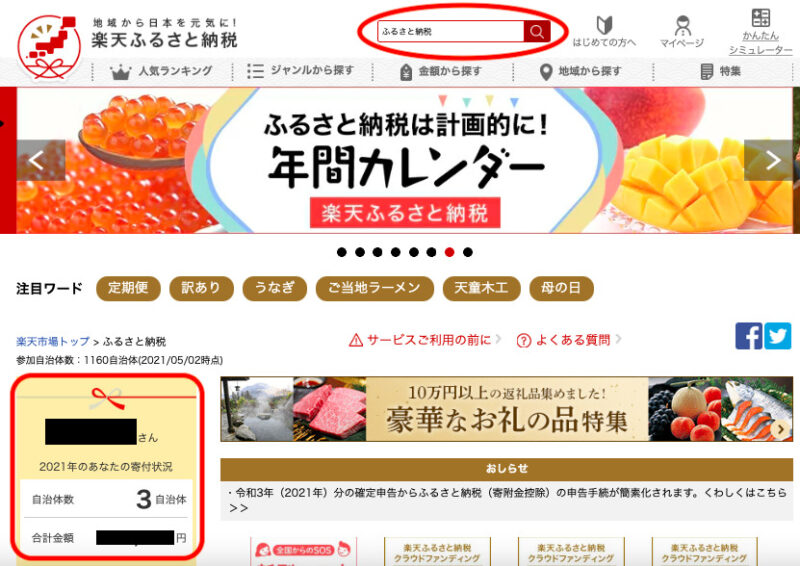Follow the 楽天市場トップ breadcrumb link

coord(53,341)
